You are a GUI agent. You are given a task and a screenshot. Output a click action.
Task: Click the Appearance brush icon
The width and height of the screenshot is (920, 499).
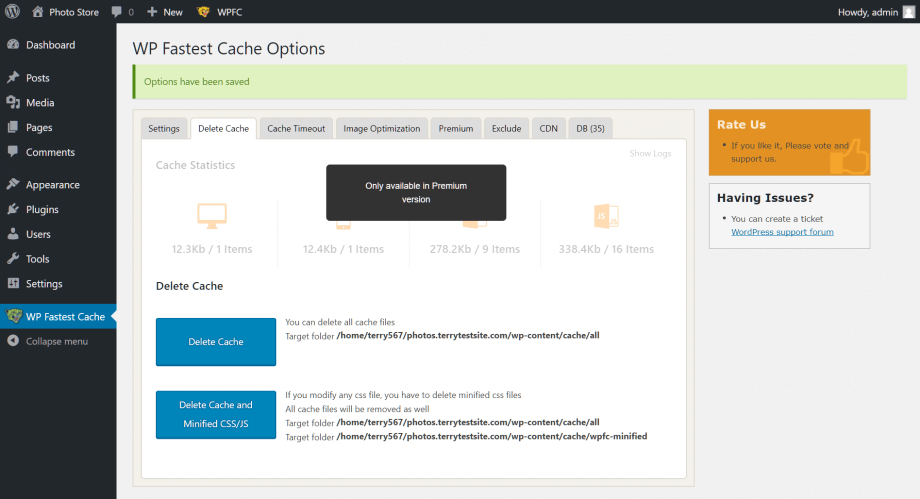13,184
